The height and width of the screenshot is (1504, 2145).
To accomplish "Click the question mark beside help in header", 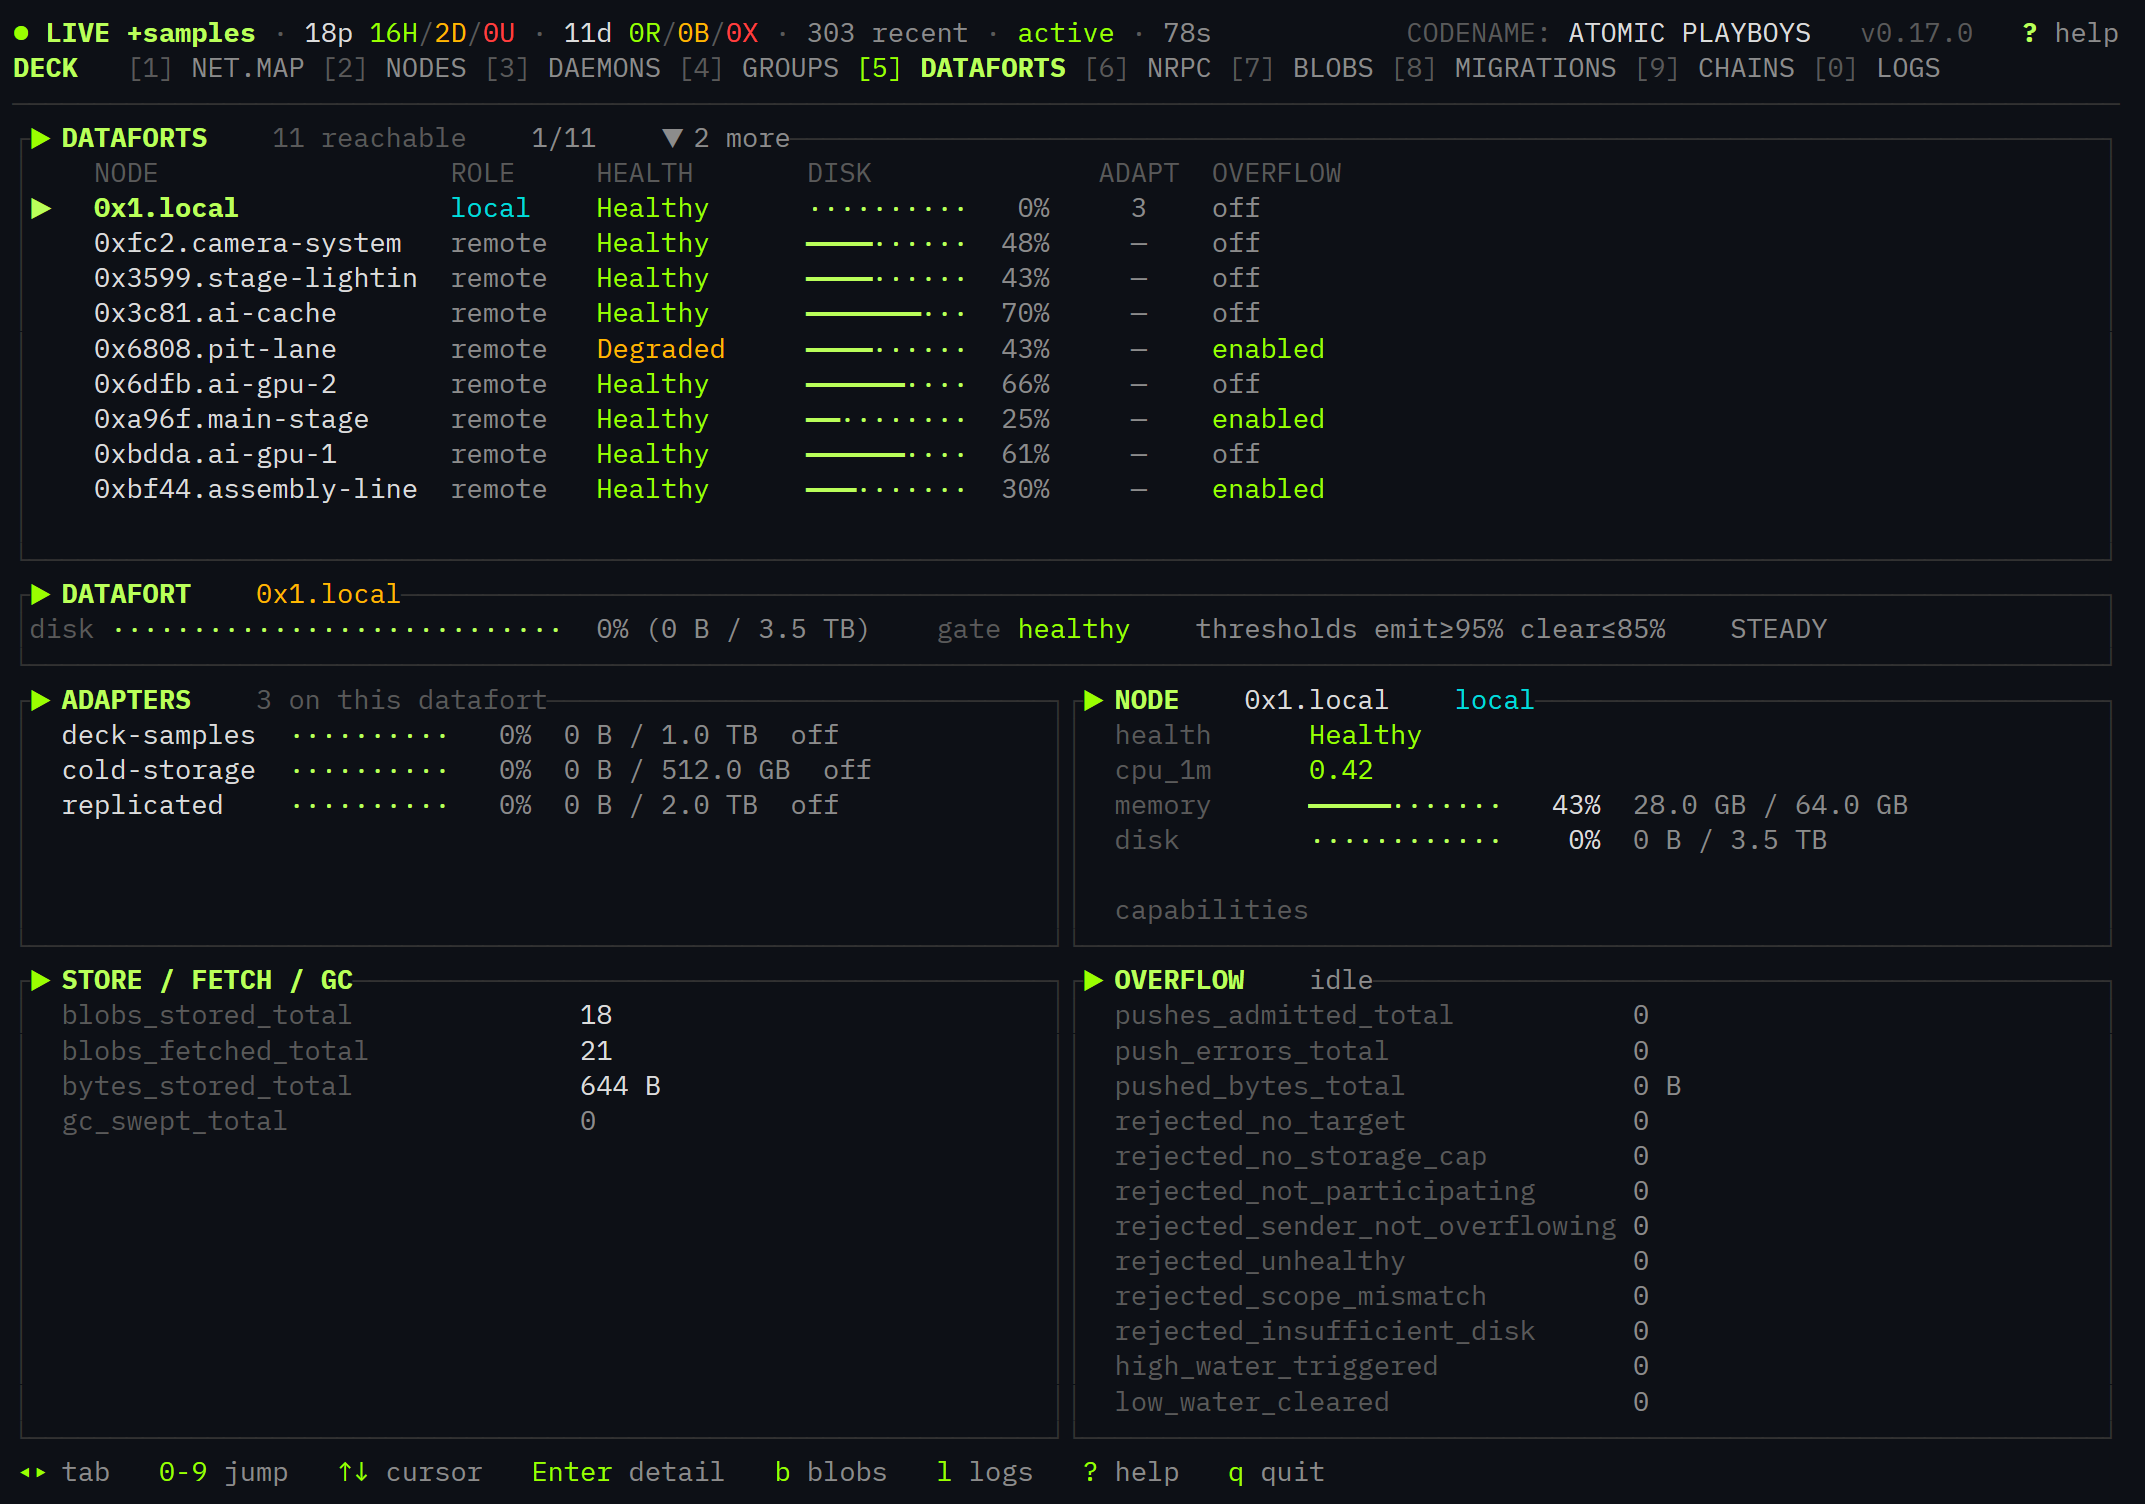I will coord(2029,33).
